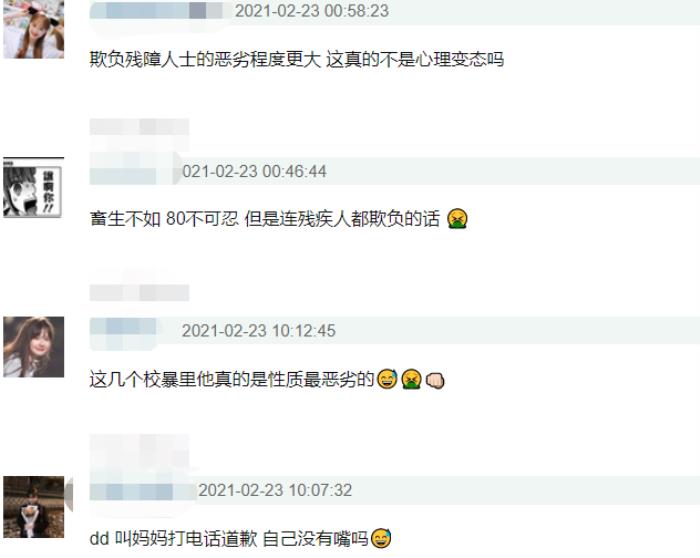Select comment text starting 欺负残障人士
This screenshot has height=558, width=700.
pyautogui.click(x=297, y=59)
